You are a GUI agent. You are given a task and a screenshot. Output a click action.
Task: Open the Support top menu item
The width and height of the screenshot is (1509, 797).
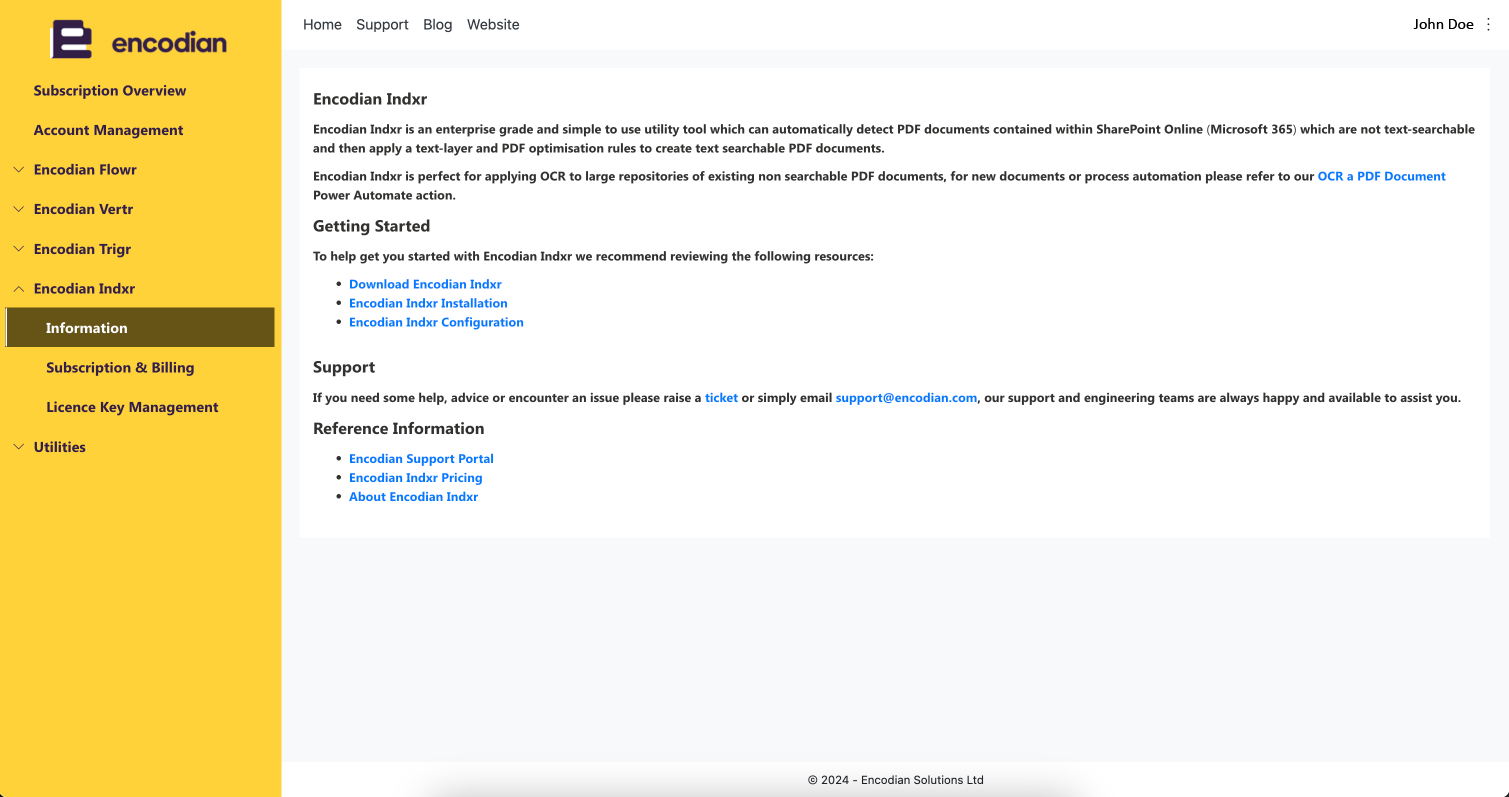(382, 24)
